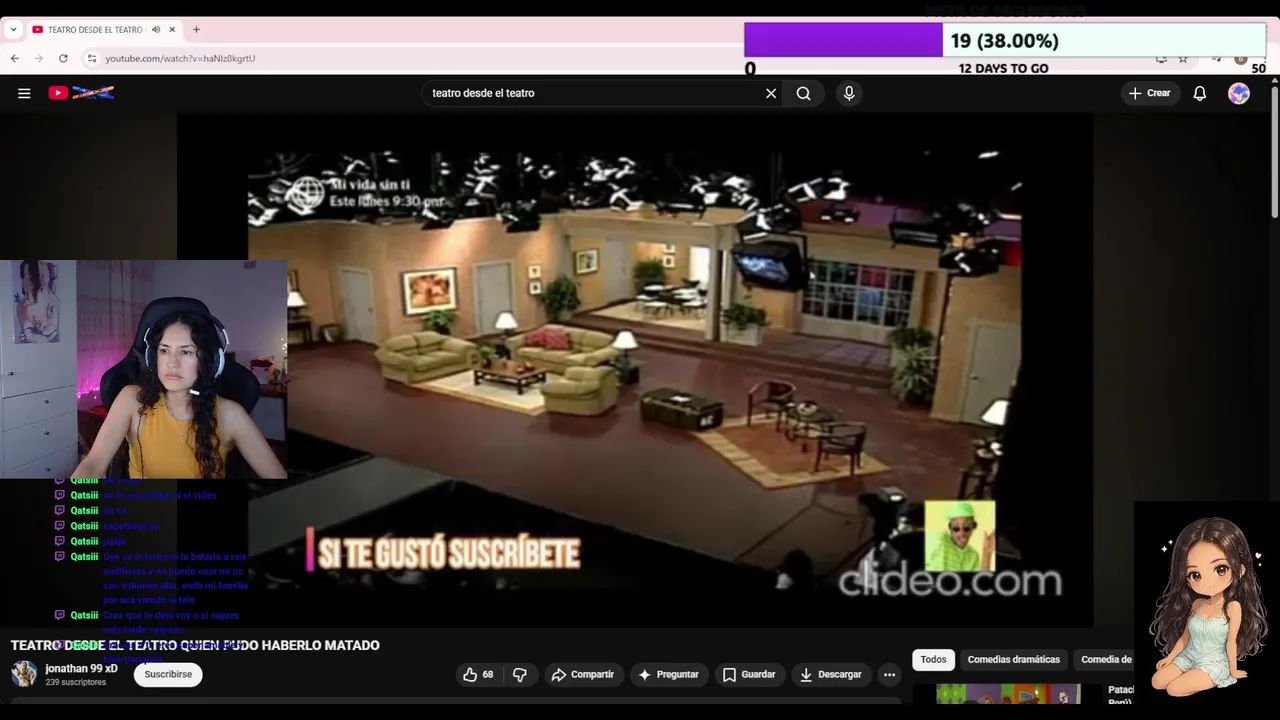Viewport: 1280px width, 720px height.
Task: Go back with browser back arrow
Action: [x=15, y=58]
